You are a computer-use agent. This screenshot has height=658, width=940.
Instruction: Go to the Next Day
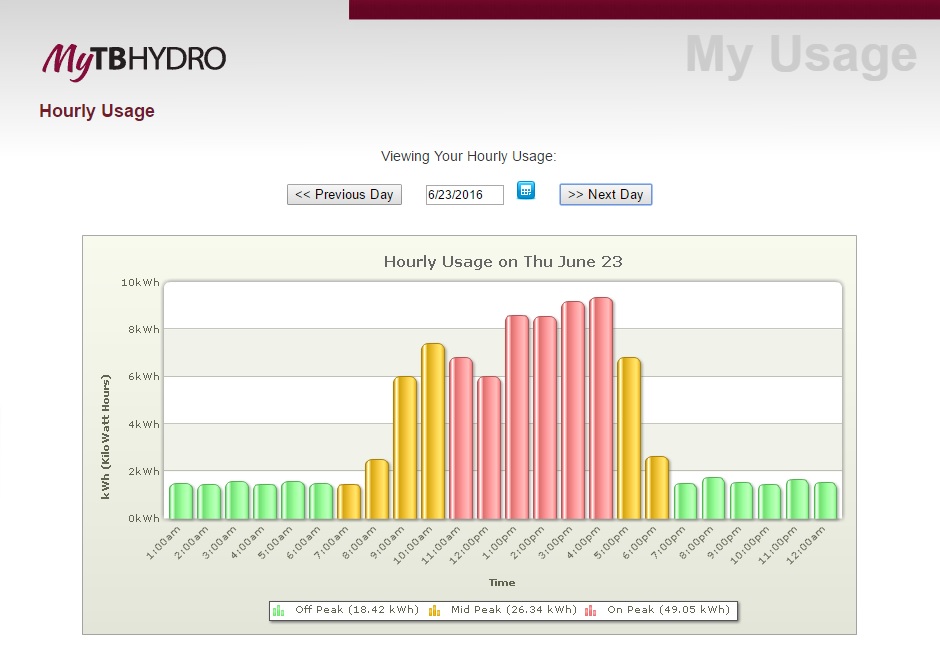(605, 195)
